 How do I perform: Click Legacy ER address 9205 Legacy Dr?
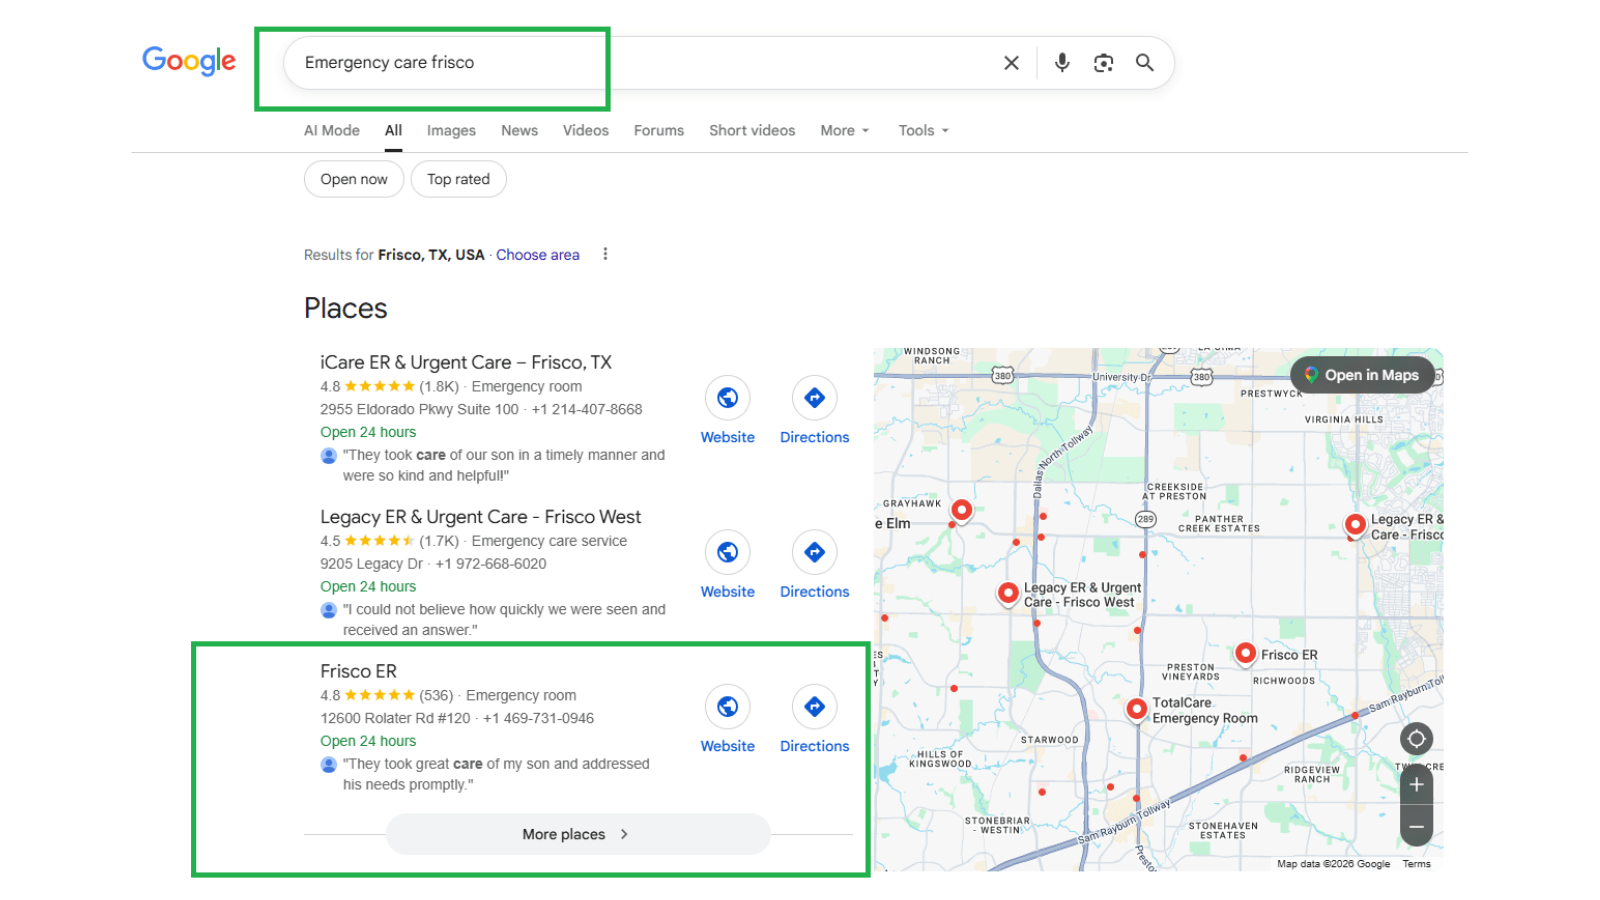(371, 564)
